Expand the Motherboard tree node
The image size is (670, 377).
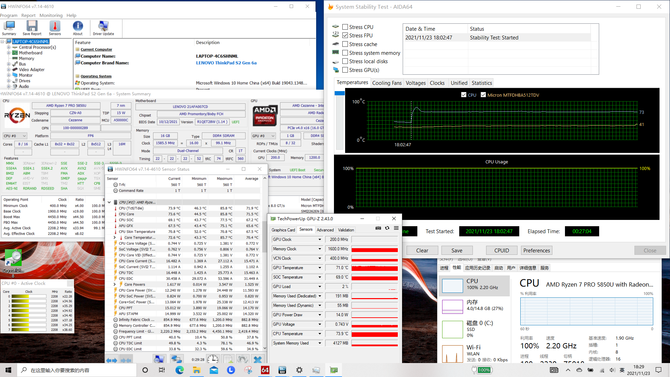[x=9, y=53]
